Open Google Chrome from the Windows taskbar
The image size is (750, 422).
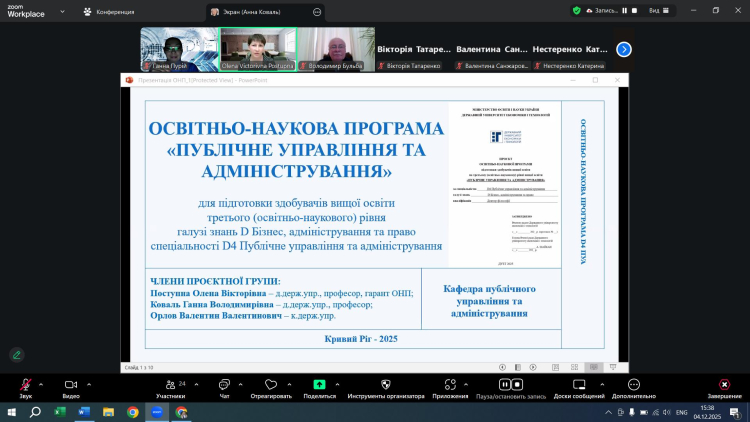pyautogui.click(x=133, y=411)
